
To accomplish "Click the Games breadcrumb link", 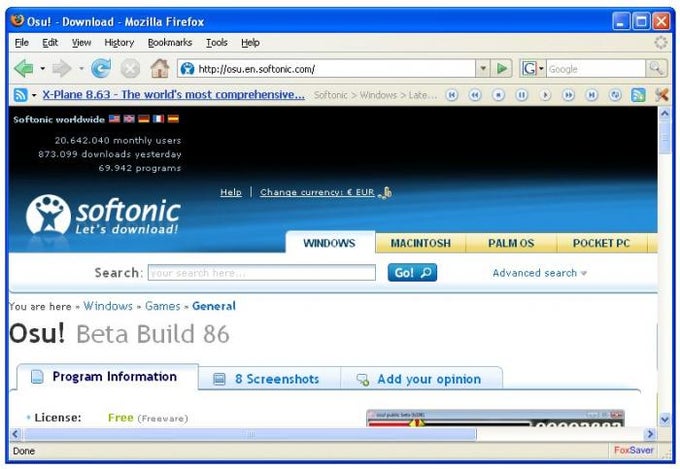I will (x=163, y=306).
